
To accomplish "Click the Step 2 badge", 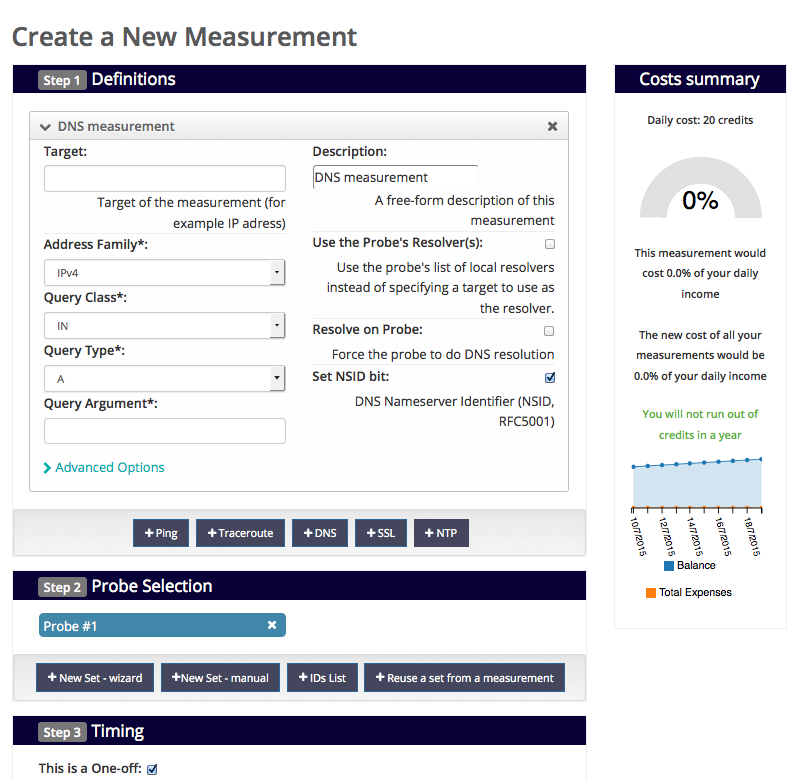I will tap(62, 587).
